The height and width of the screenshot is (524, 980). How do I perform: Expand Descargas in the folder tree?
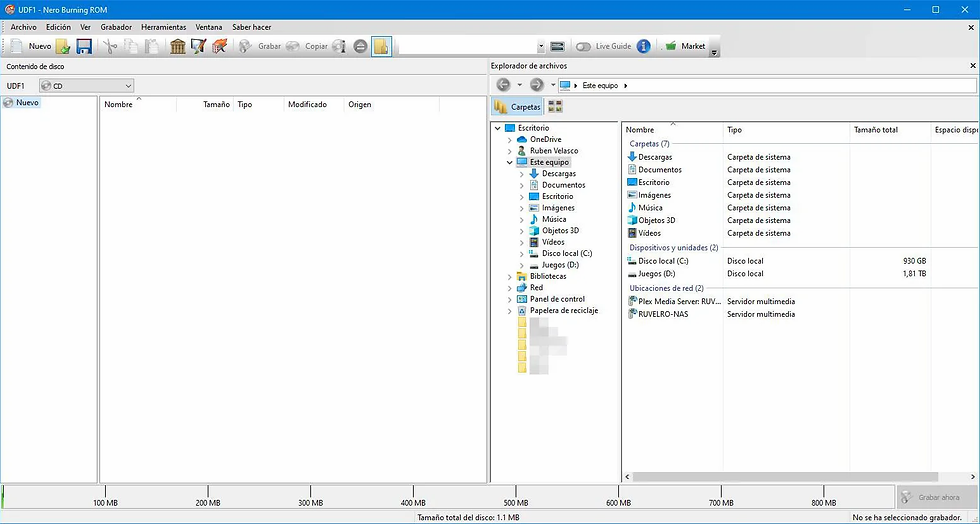pos(522,174)
